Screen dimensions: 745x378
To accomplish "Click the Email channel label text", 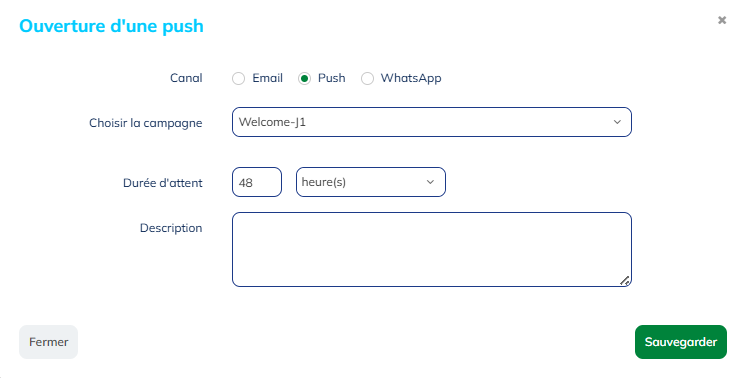I will 267,78.
